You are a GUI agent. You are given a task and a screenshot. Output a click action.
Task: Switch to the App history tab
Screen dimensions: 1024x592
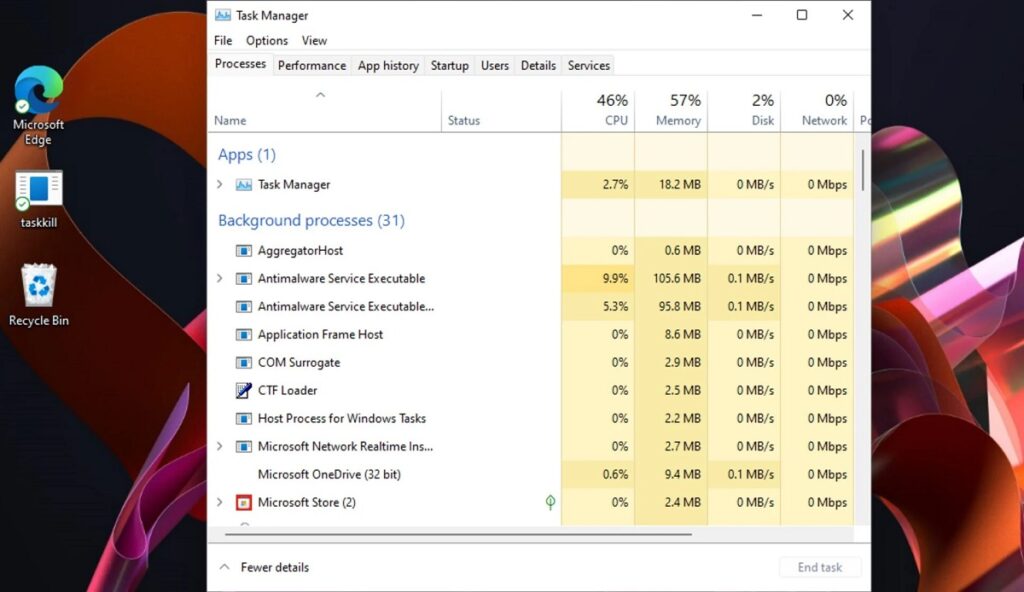pyautogui.click(x=388, y=65)
